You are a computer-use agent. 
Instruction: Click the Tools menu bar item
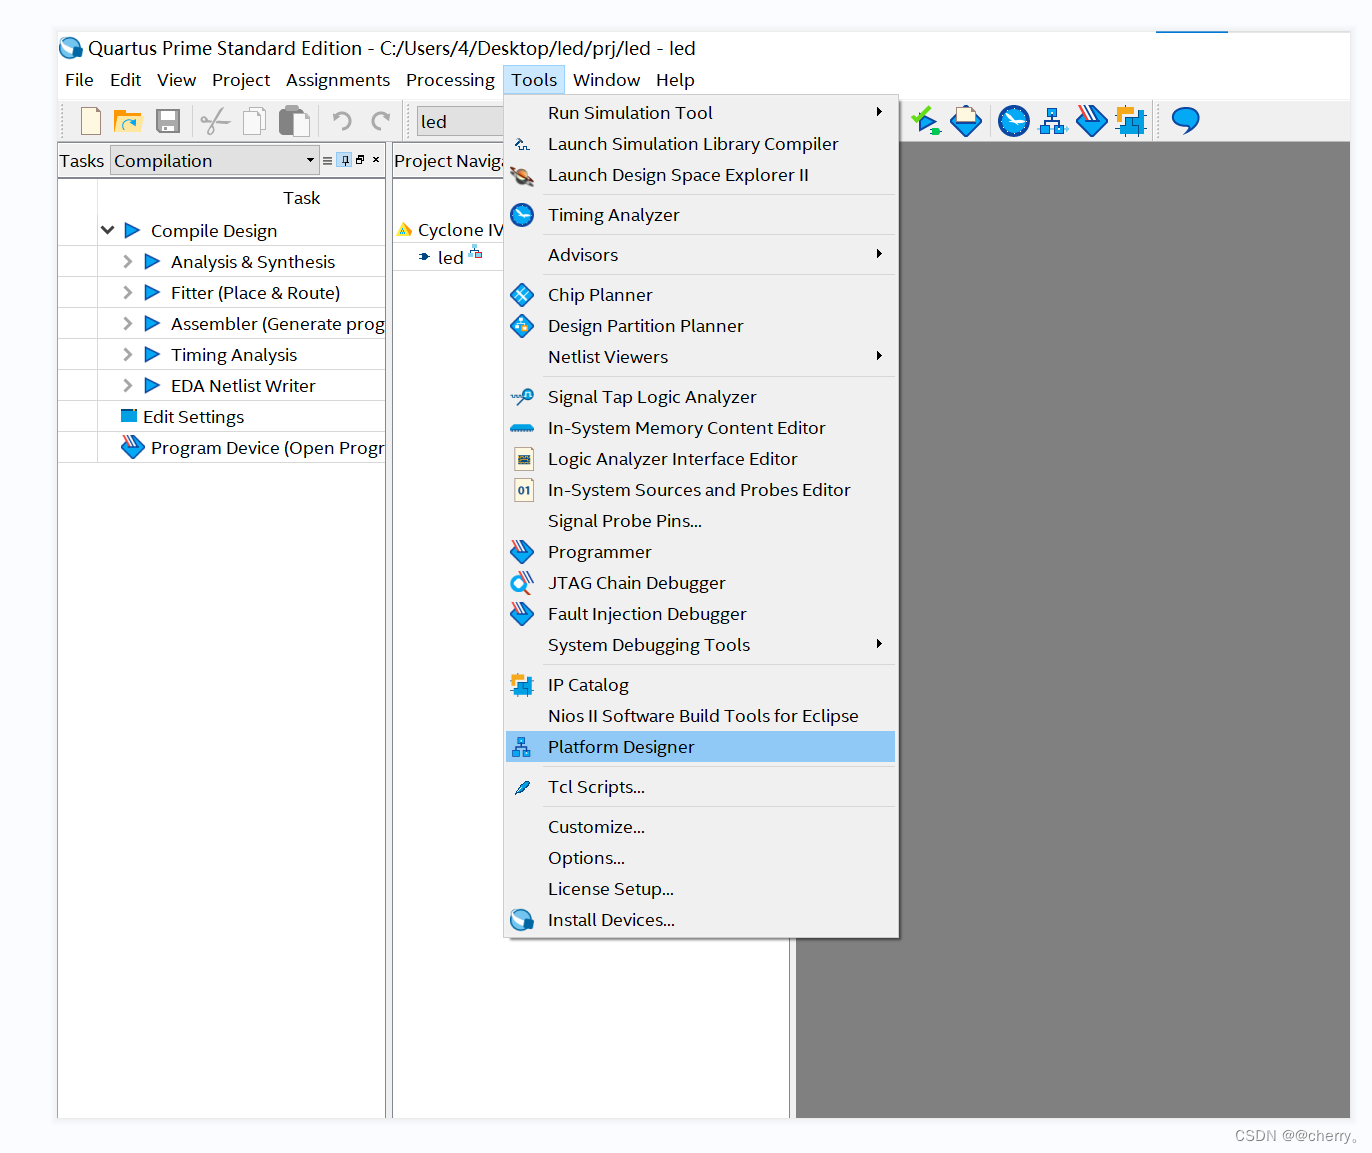pyautogui.click(x=534, y=80)
